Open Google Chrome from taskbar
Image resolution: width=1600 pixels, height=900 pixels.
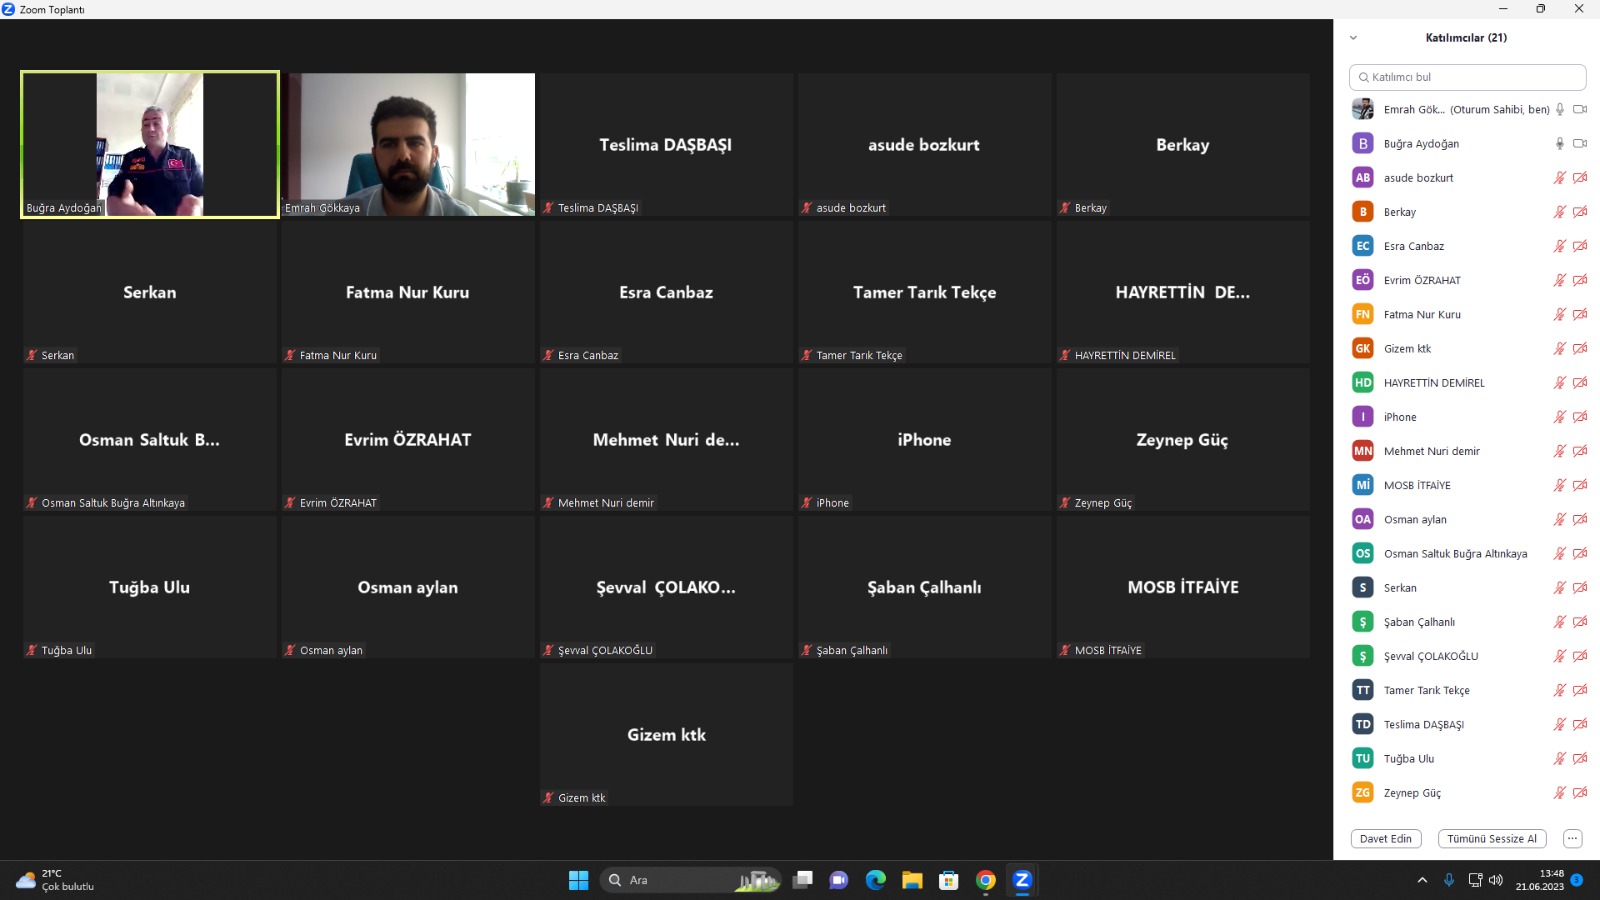(986, 880)
